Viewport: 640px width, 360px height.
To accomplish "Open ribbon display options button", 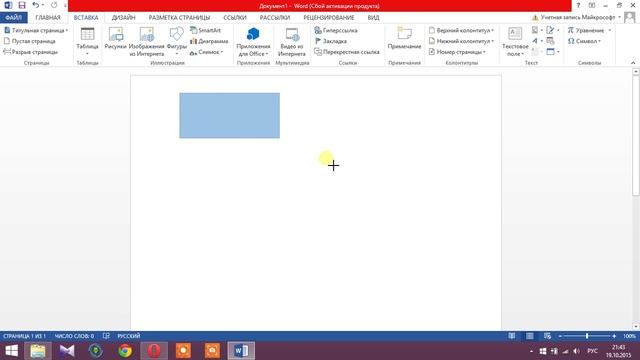I will (x=592, y=5).
